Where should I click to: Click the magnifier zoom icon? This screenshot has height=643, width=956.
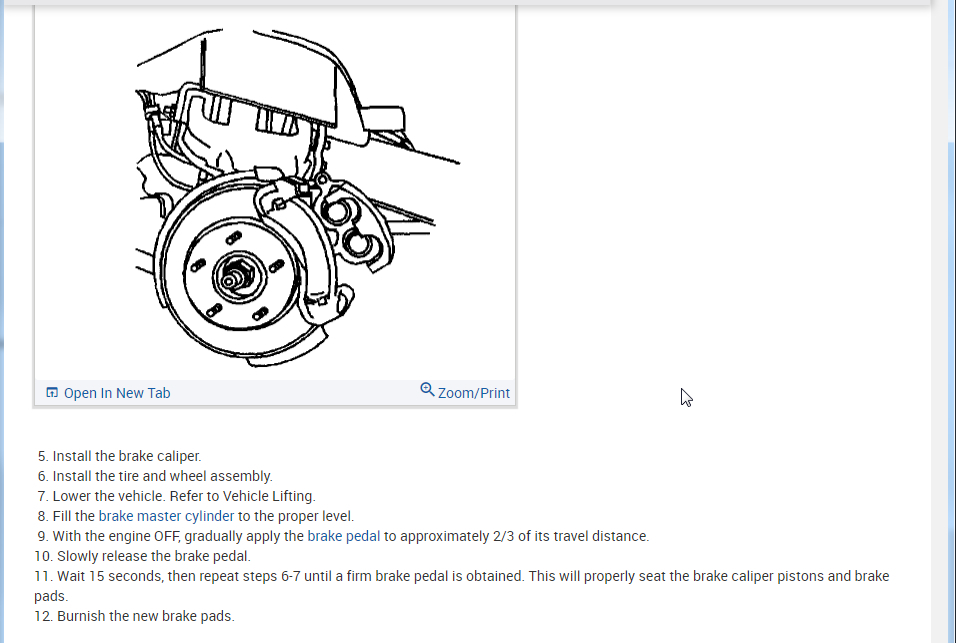[x=427, y=389]
